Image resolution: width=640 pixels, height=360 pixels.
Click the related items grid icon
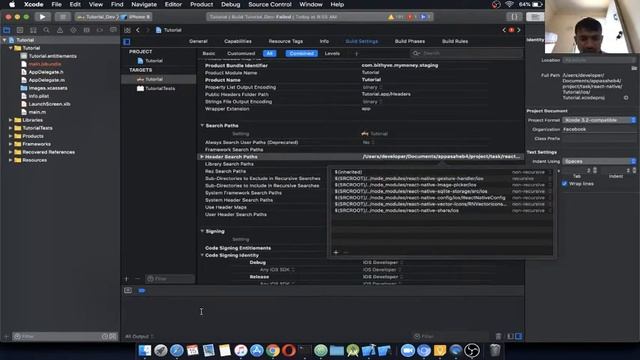point(127,30)
